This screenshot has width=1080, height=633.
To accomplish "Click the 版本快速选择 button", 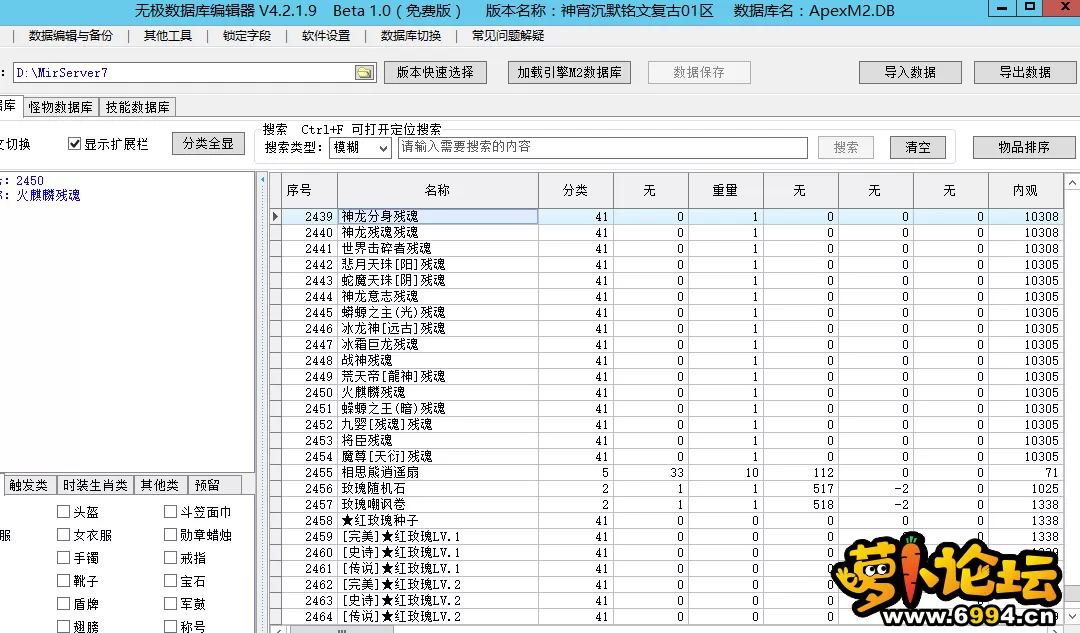I will coord(435,72).
